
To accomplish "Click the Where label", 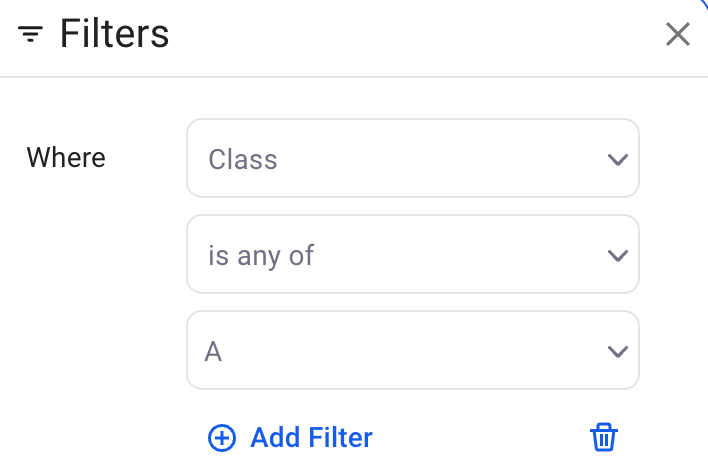I will [x=66, y=158].
